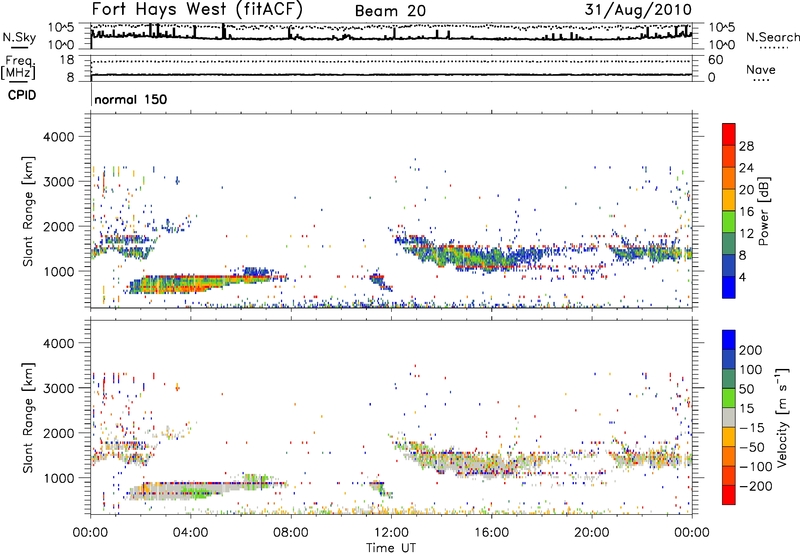Select the '28' label on Power color bar

pyautogui.click(x=746, y=146)
